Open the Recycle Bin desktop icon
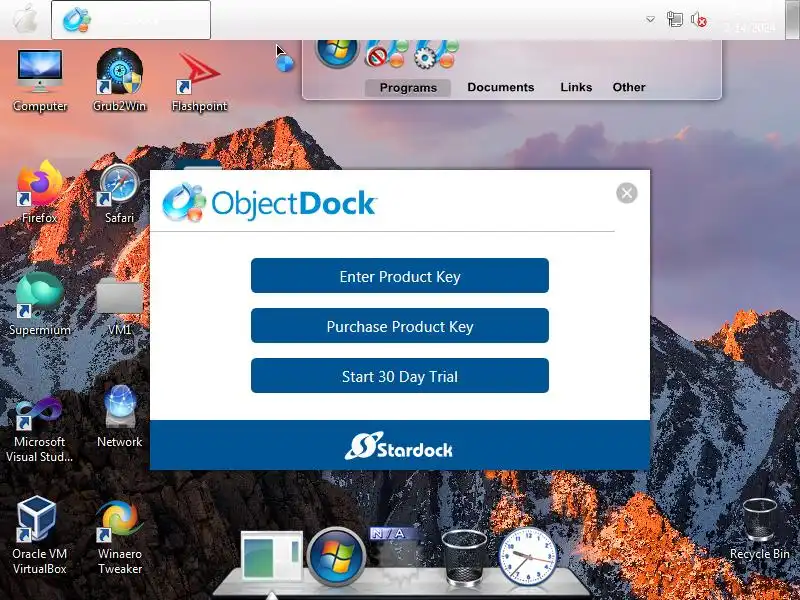Image resolution: width=800 pixels, height=600 pixels. [759, 530]
